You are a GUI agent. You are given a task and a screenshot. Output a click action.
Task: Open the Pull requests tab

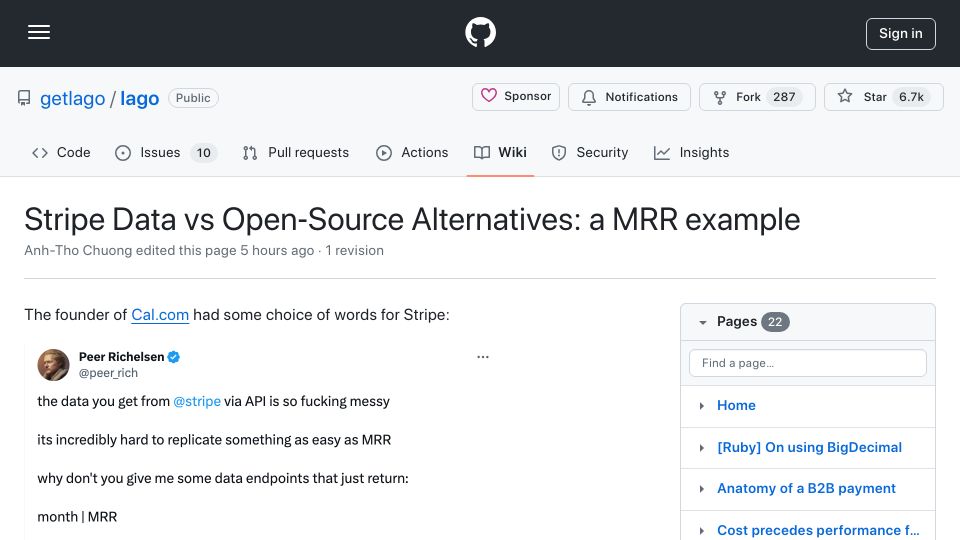296,152
